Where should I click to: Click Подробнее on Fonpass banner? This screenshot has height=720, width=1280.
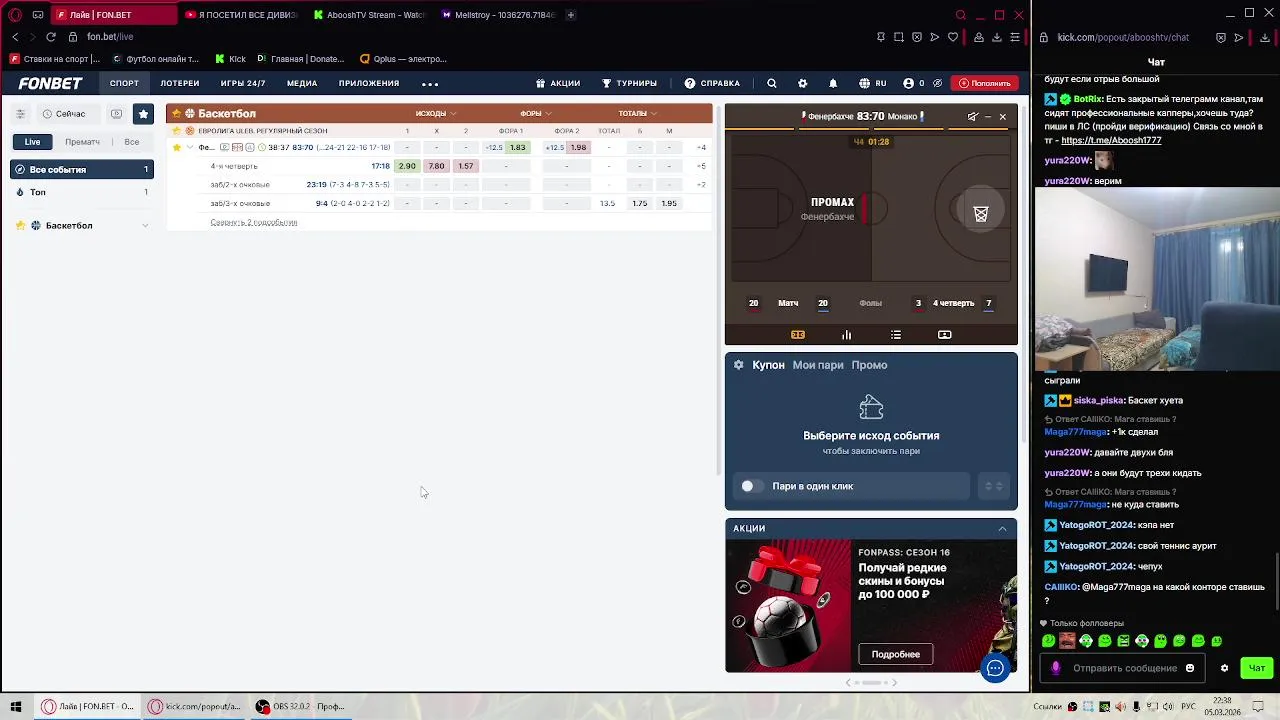(895, 654)
